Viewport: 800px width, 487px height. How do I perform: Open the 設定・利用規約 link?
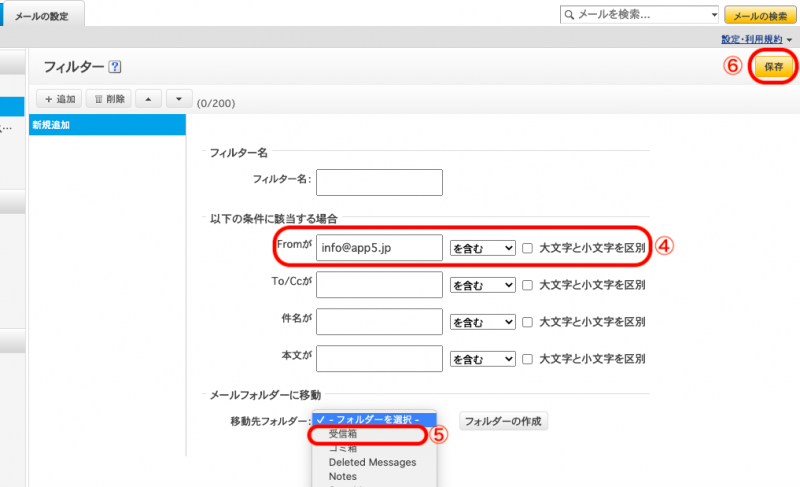point(752,39)
